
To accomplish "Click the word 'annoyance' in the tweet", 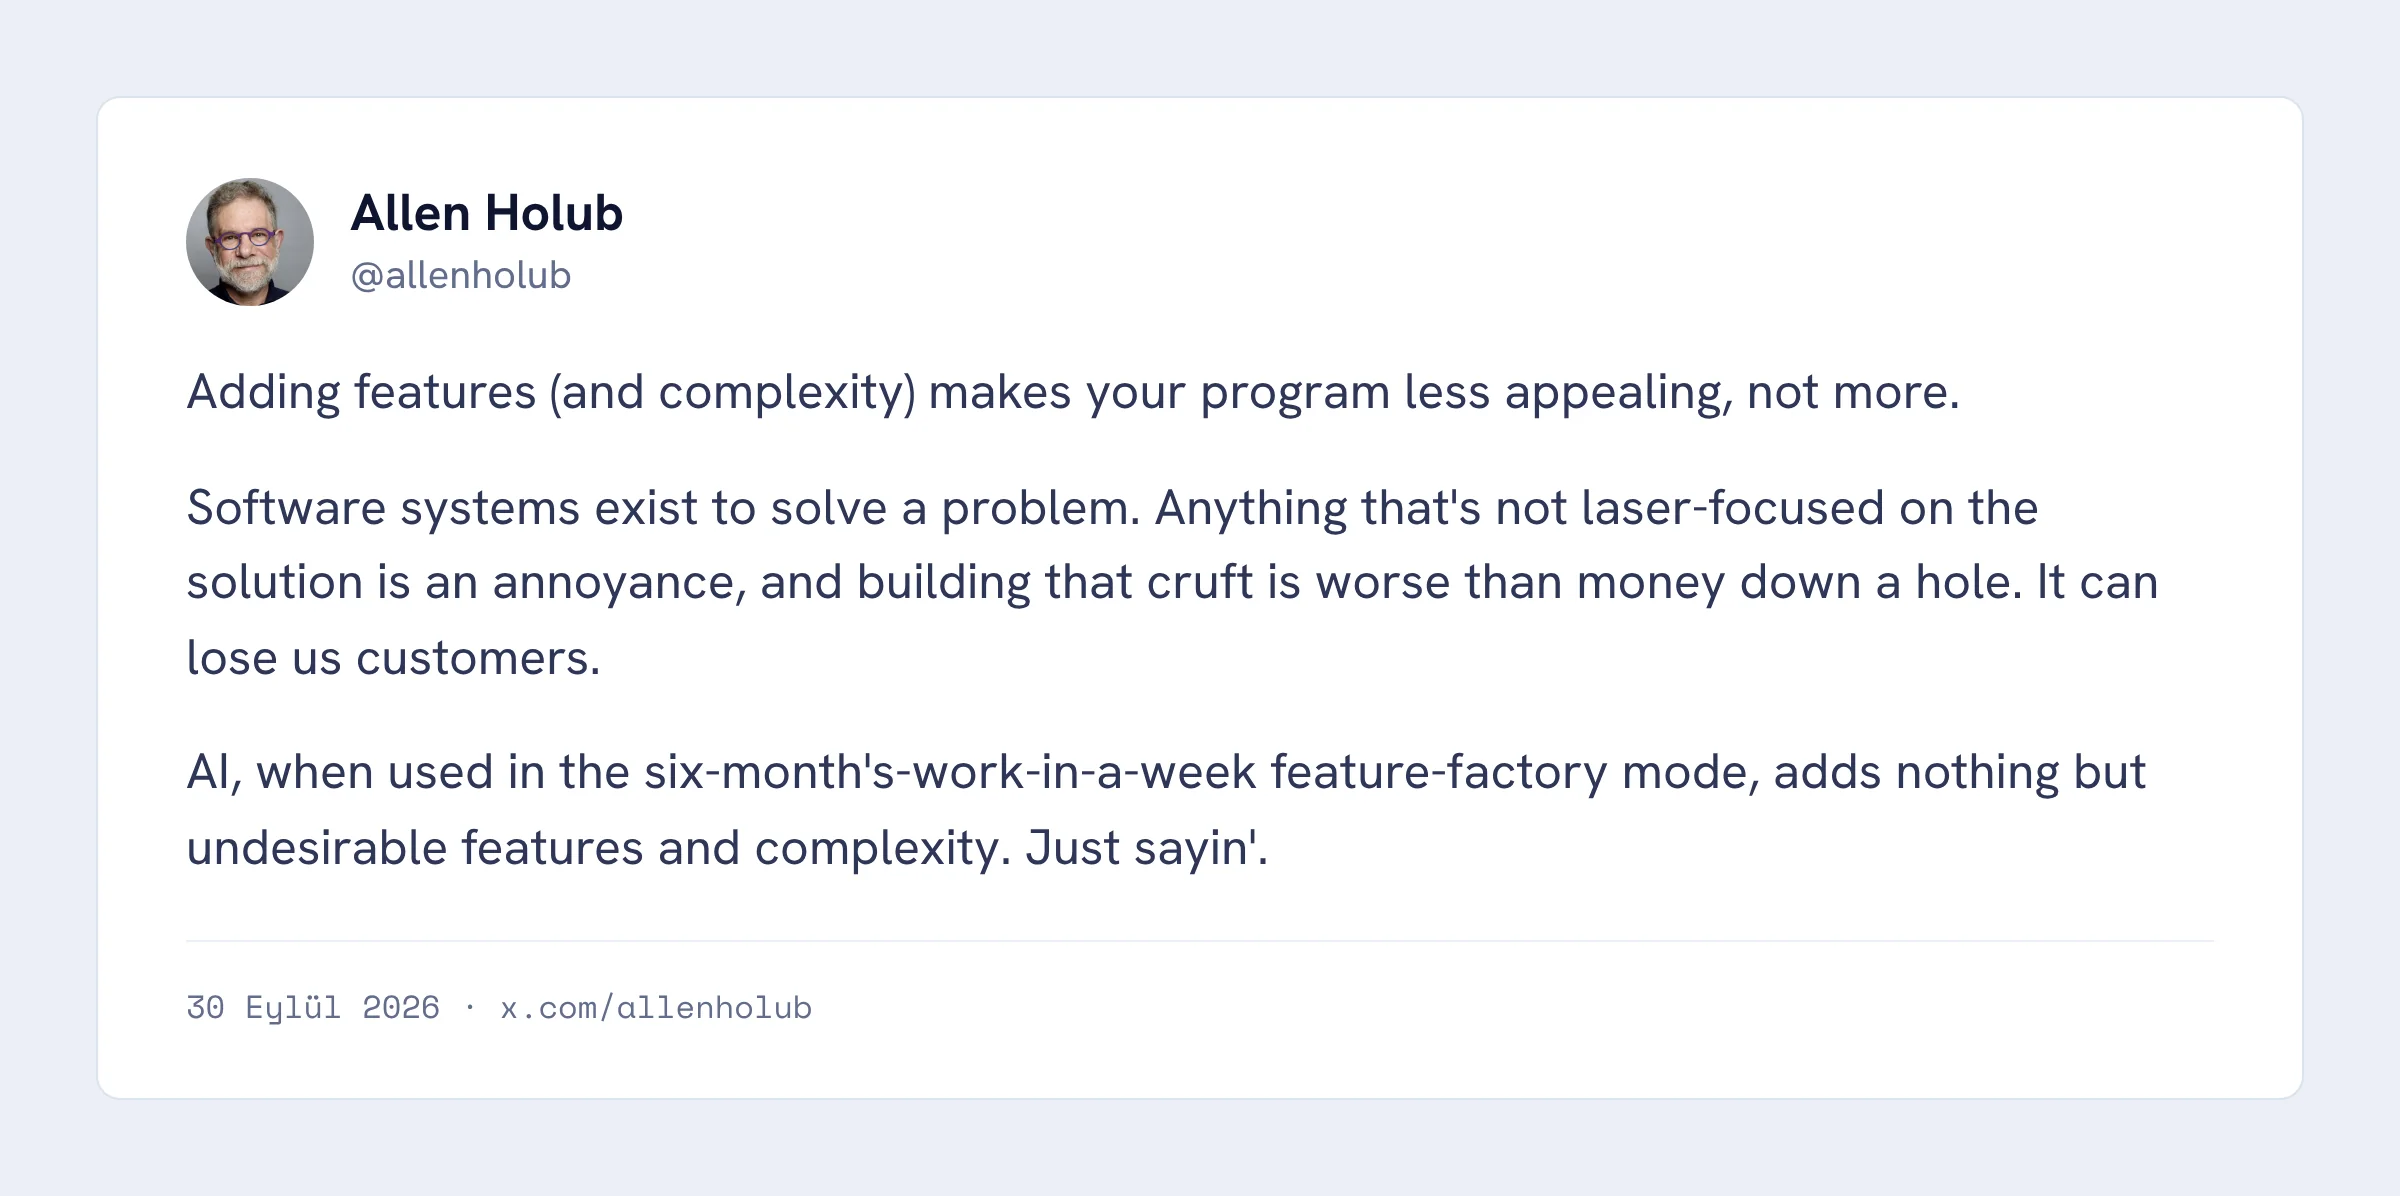I will point(614,583).
